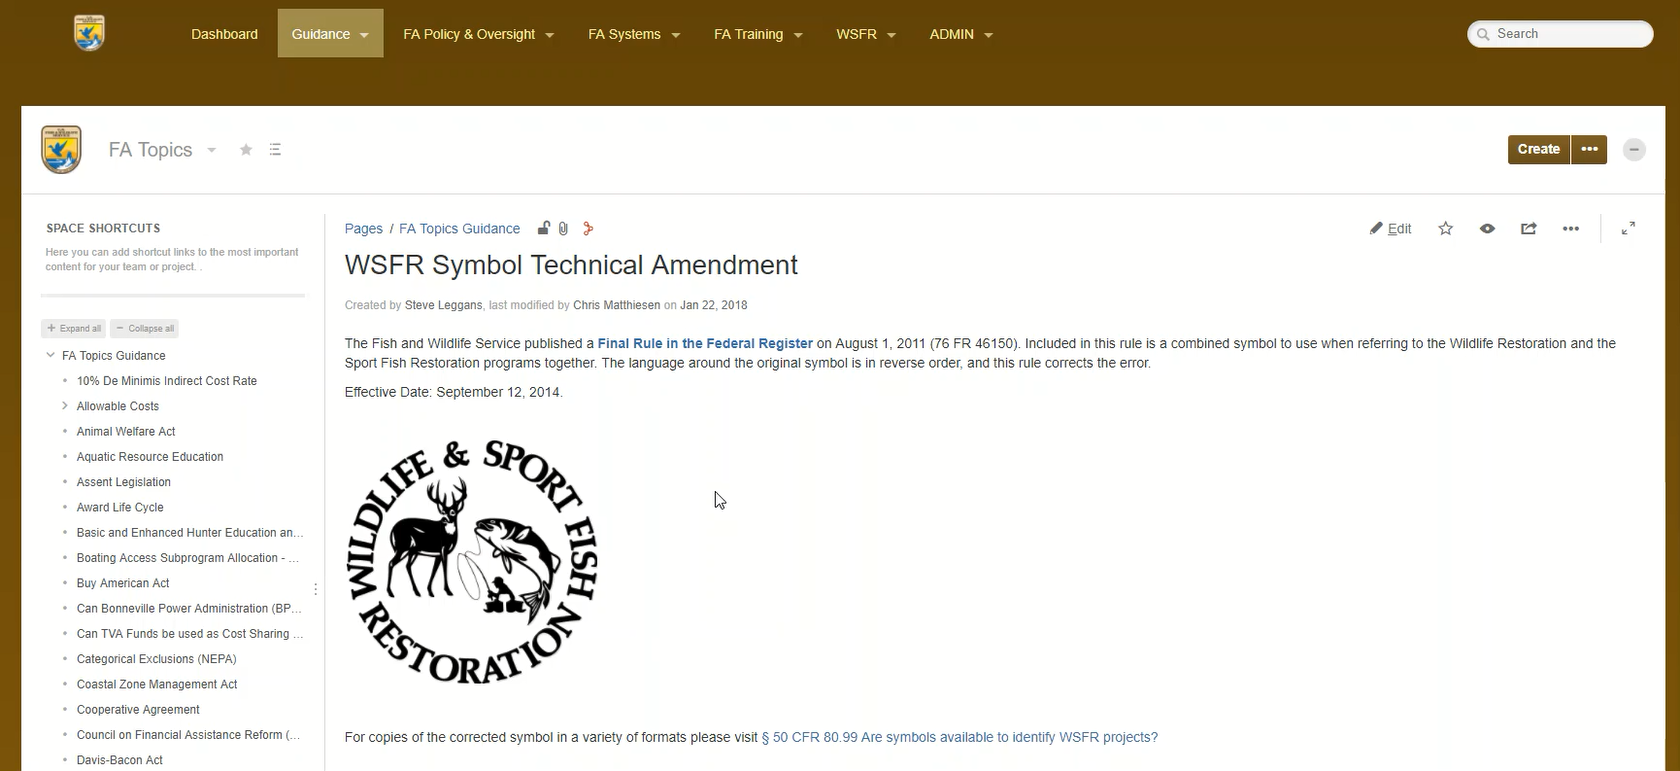Click the Fish and Wildlife Service logo in the top navigation bar
The image size is (1680, 771).
(x=89, y=33)
